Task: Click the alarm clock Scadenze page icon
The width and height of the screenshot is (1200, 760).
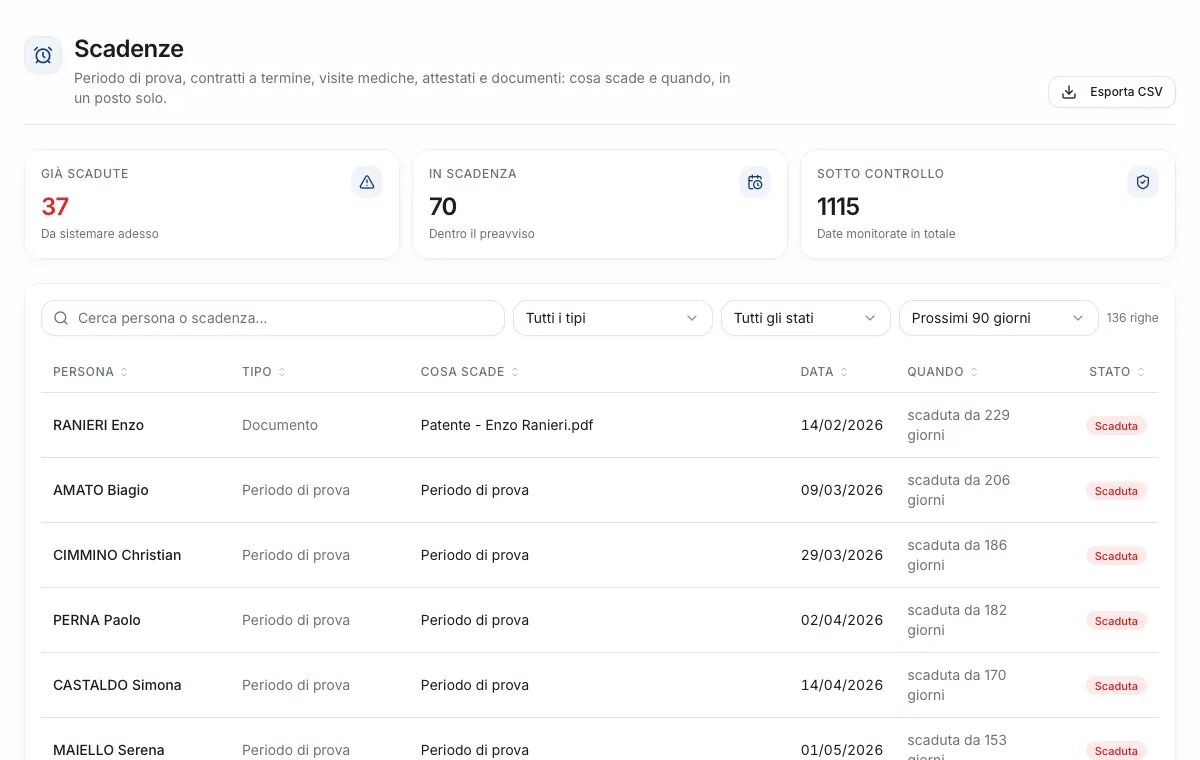Action: click(43, 55)
